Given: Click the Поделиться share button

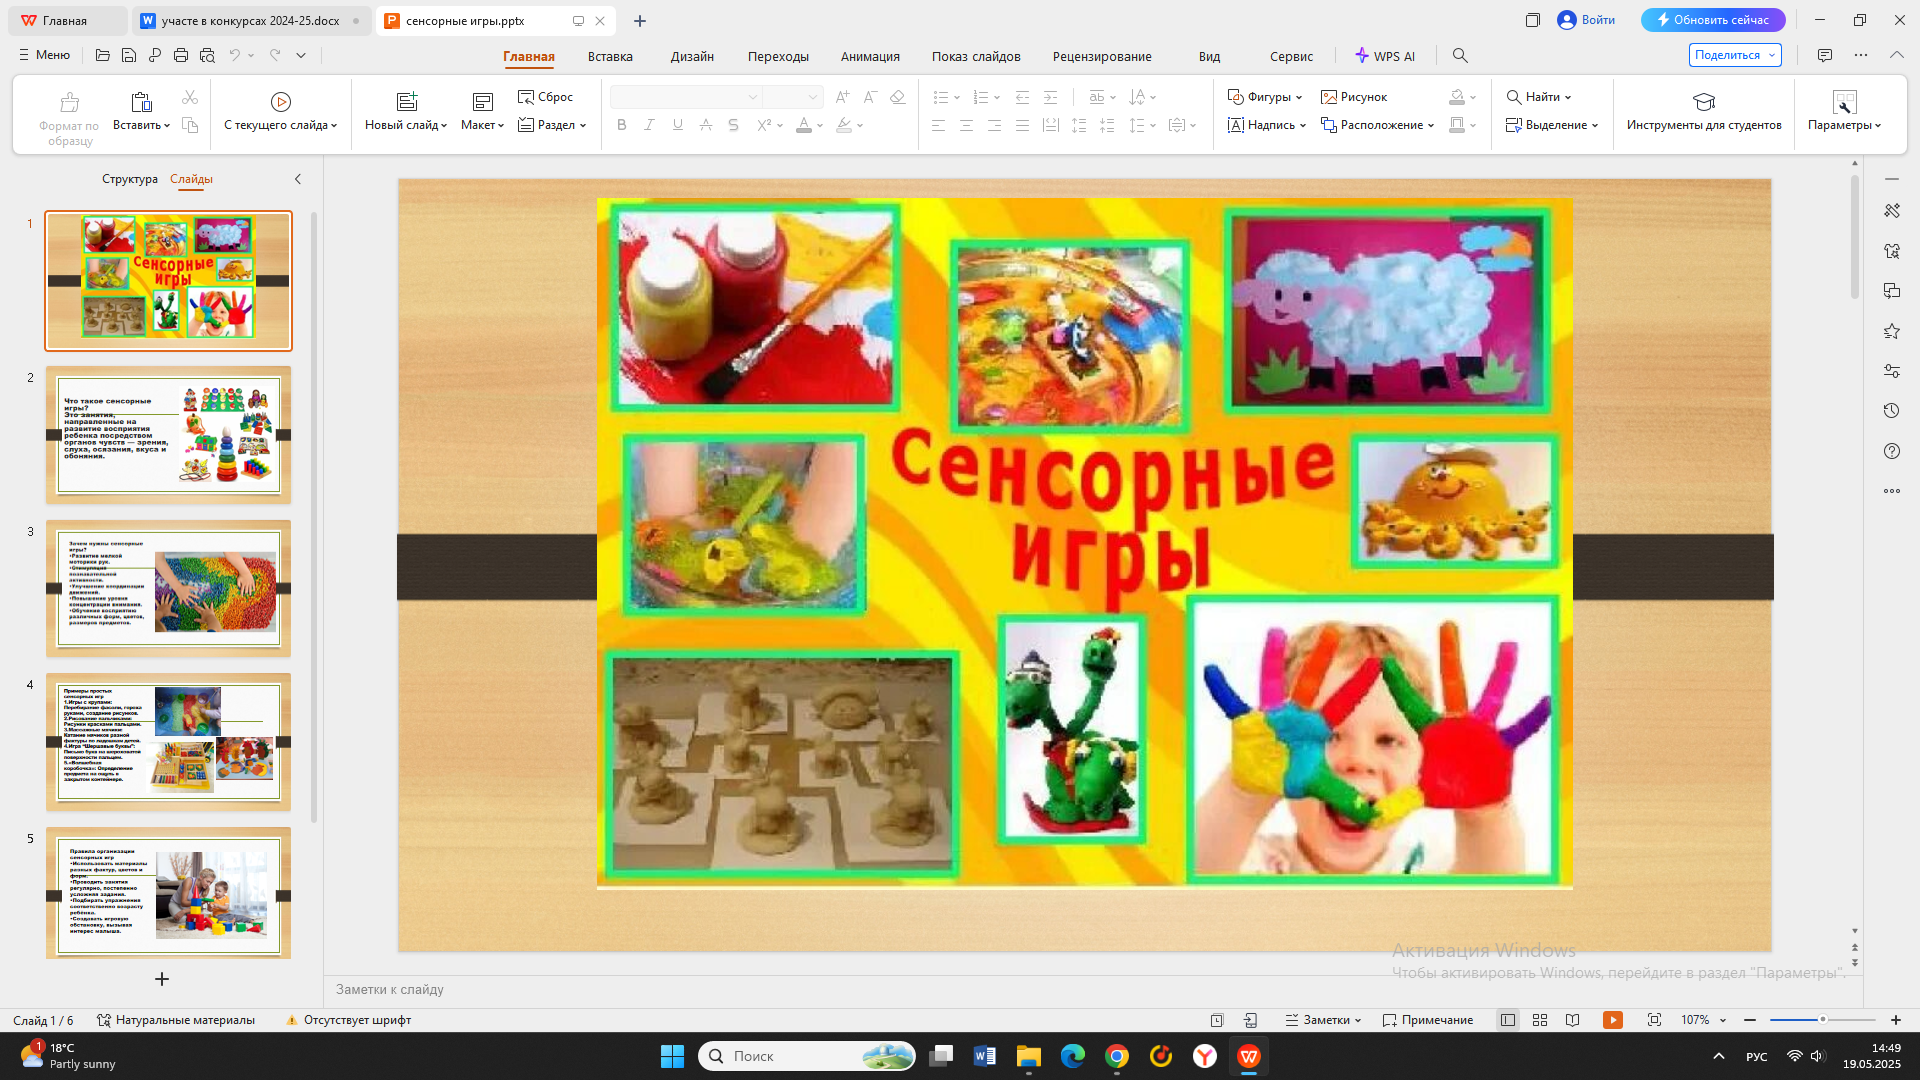Looking at the screenshot, I should point(1727,55).
